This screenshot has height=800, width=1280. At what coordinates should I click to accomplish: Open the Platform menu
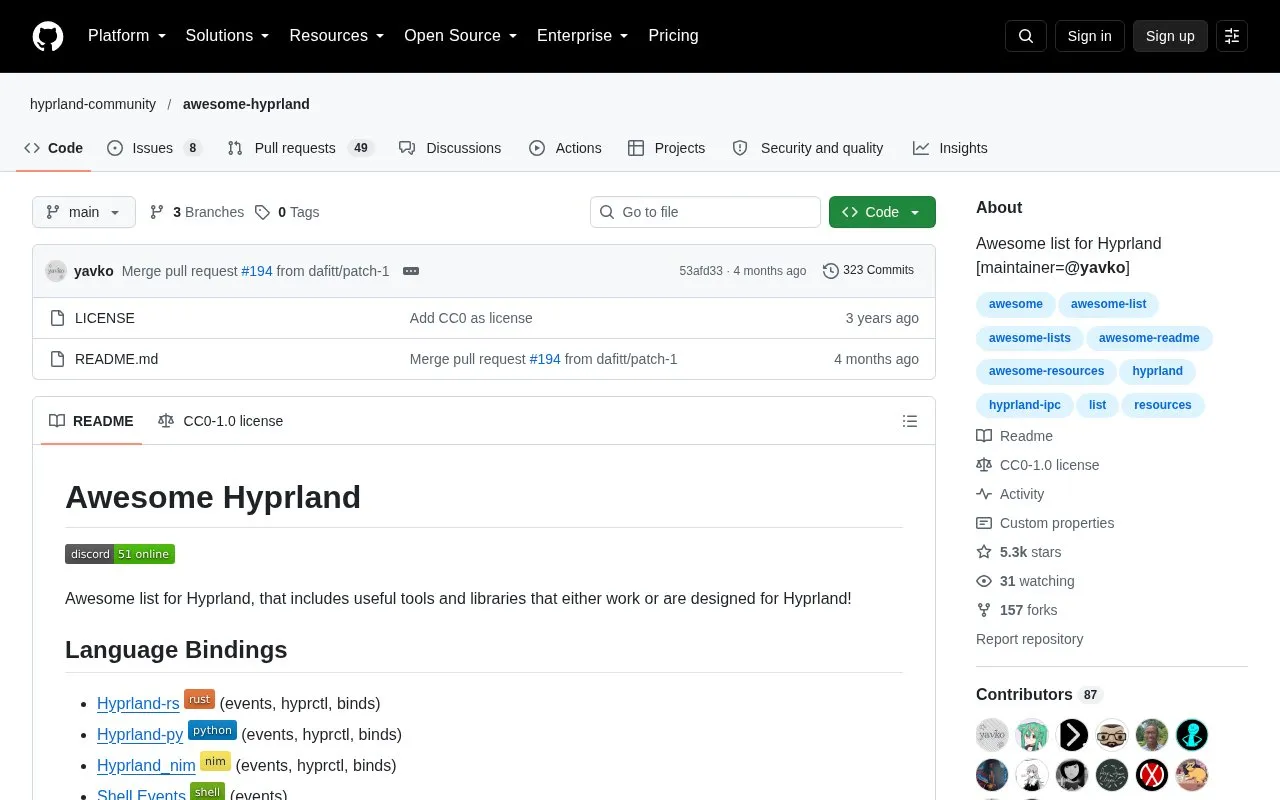(x=127, y=36)
